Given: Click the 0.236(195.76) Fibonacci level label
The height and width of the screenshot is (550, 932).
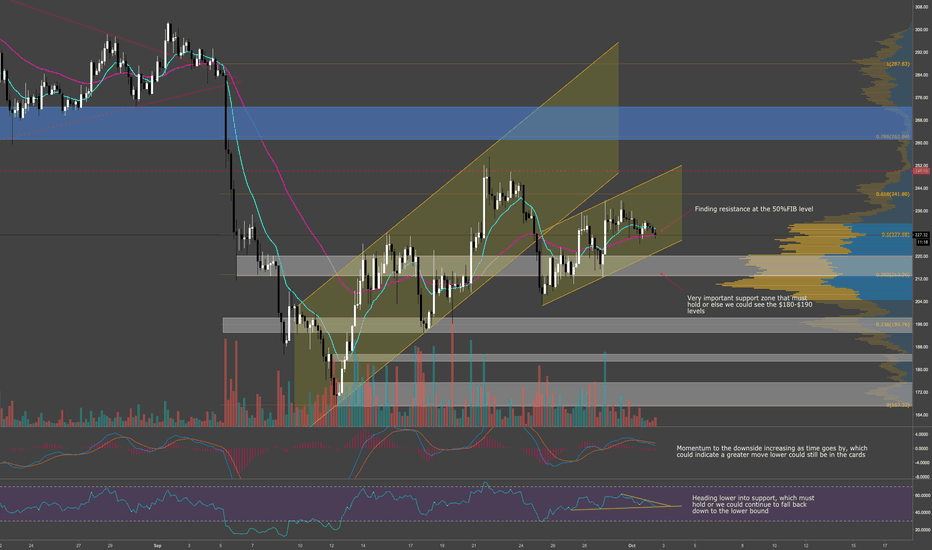Looking at the screenshot, I should [x=893, y=324].
